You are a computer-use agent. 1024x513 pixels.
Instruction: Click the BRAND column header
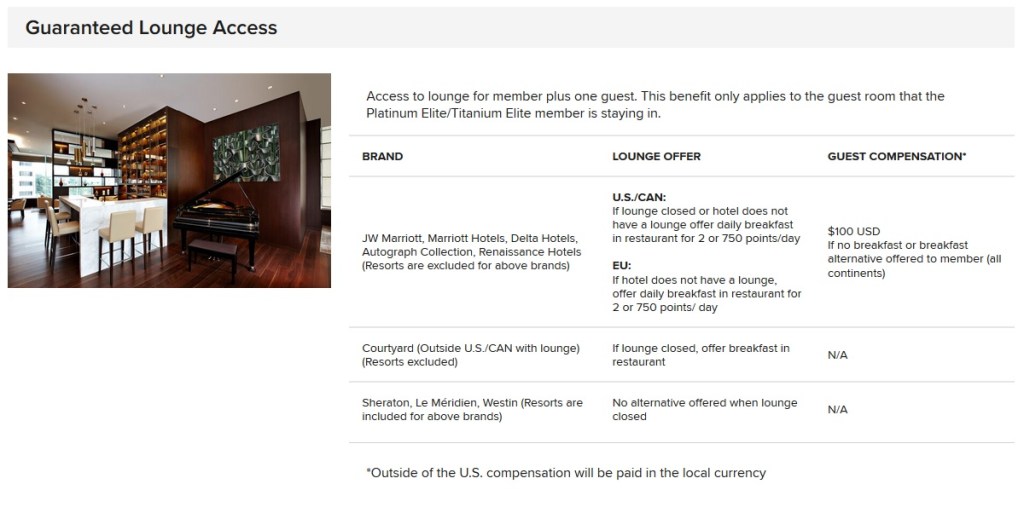(382, 157)
